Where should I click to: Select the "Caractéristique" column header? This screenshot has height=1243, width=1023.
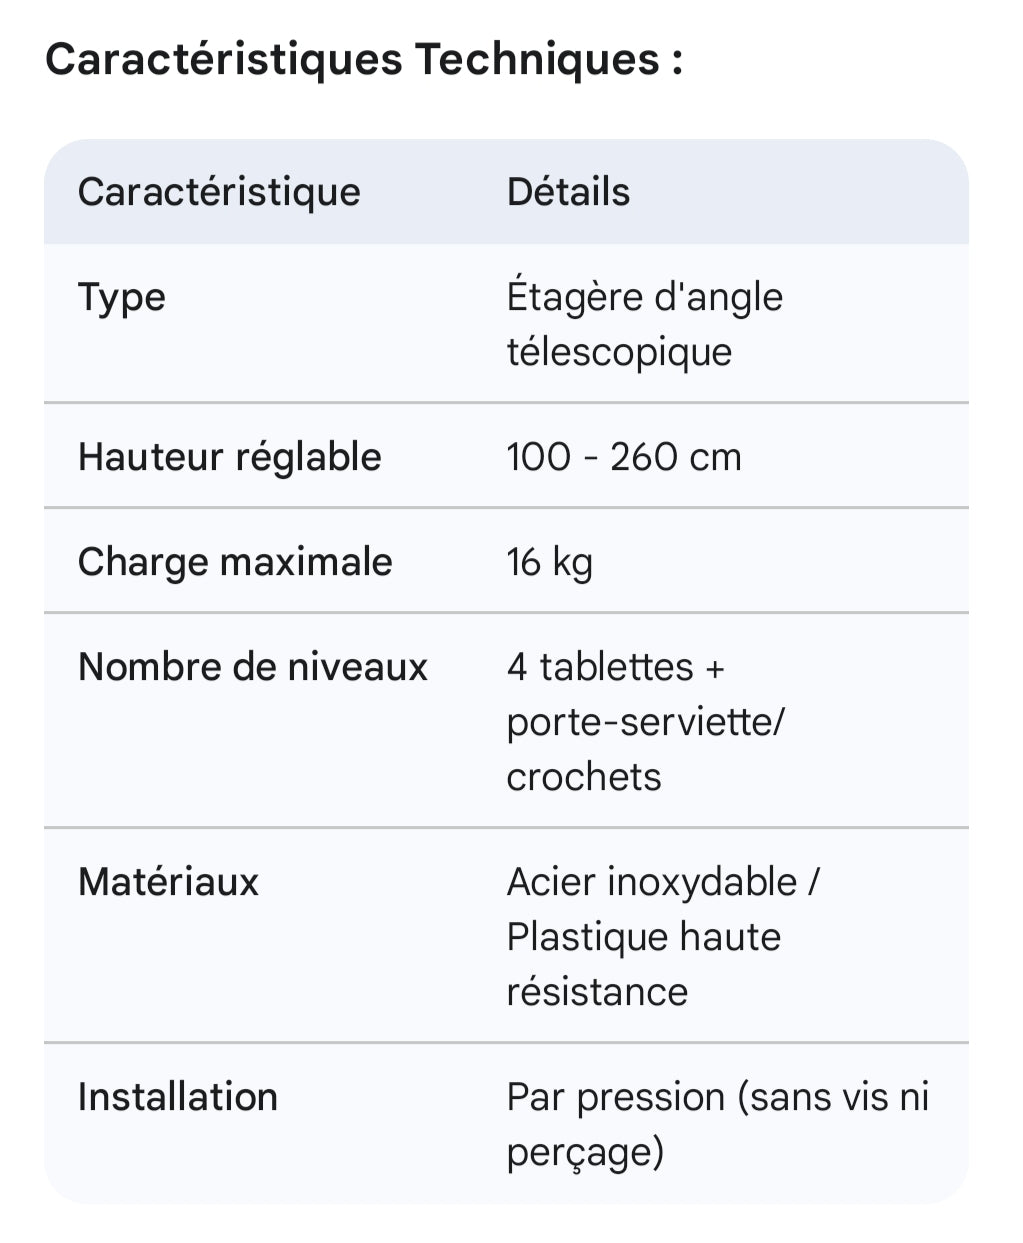pyautogui.click(x=219, y=192)
